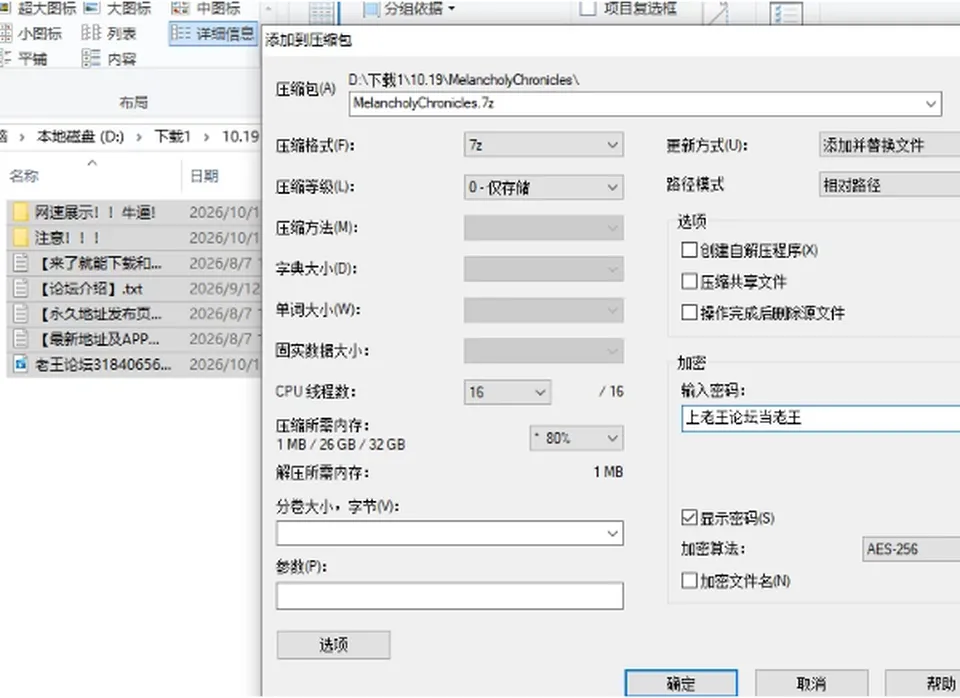Click the file icon of 【永久地址发布页...
This screenshot has width=960, height=698.
coord(21,314)
